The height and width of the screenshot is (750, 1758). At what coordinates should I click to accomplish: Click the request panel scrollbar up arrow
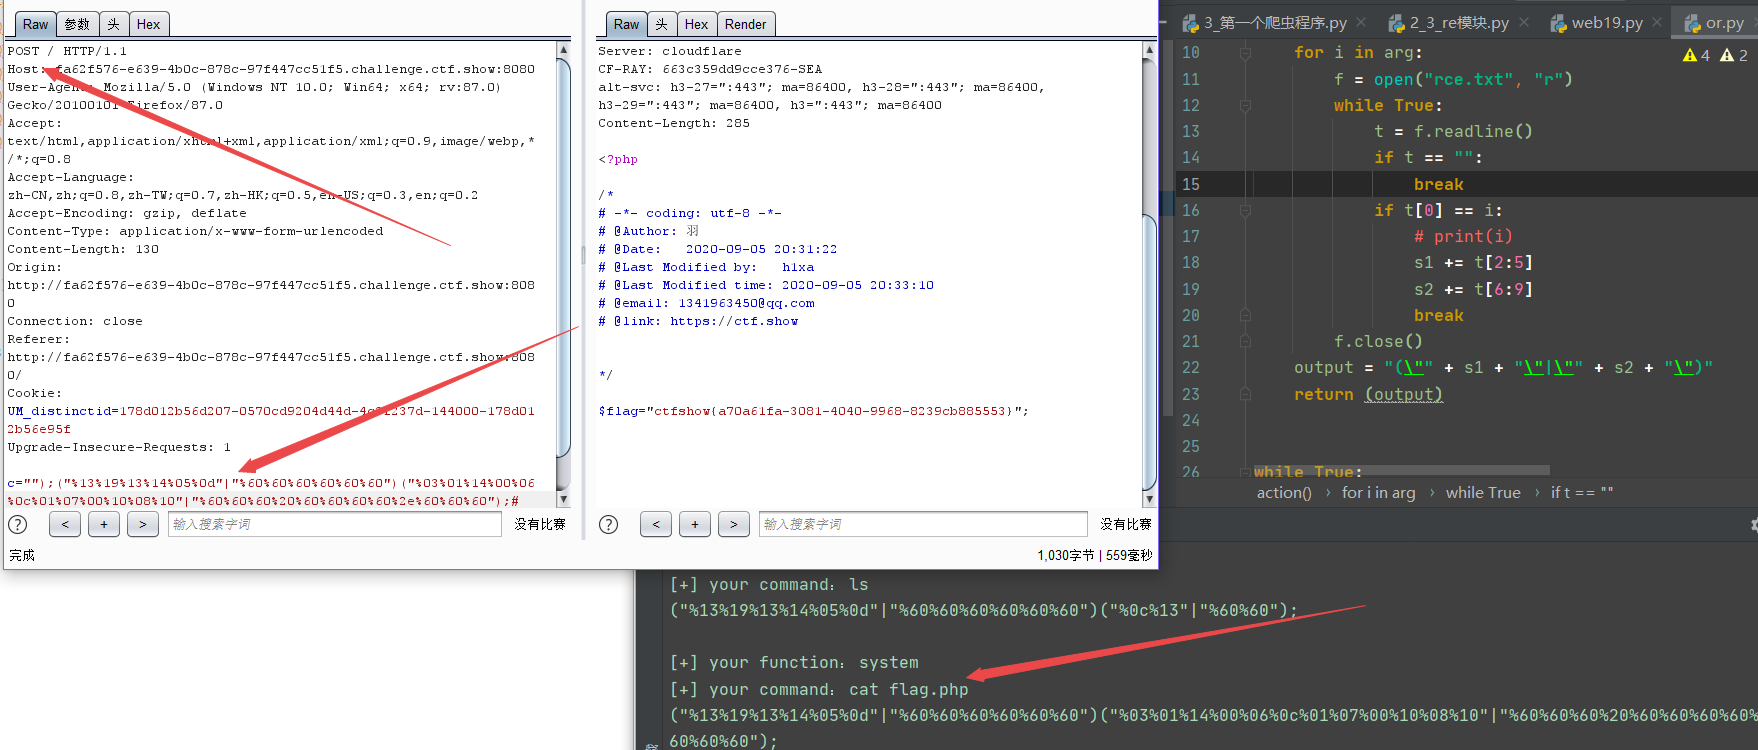pos(563,49)
